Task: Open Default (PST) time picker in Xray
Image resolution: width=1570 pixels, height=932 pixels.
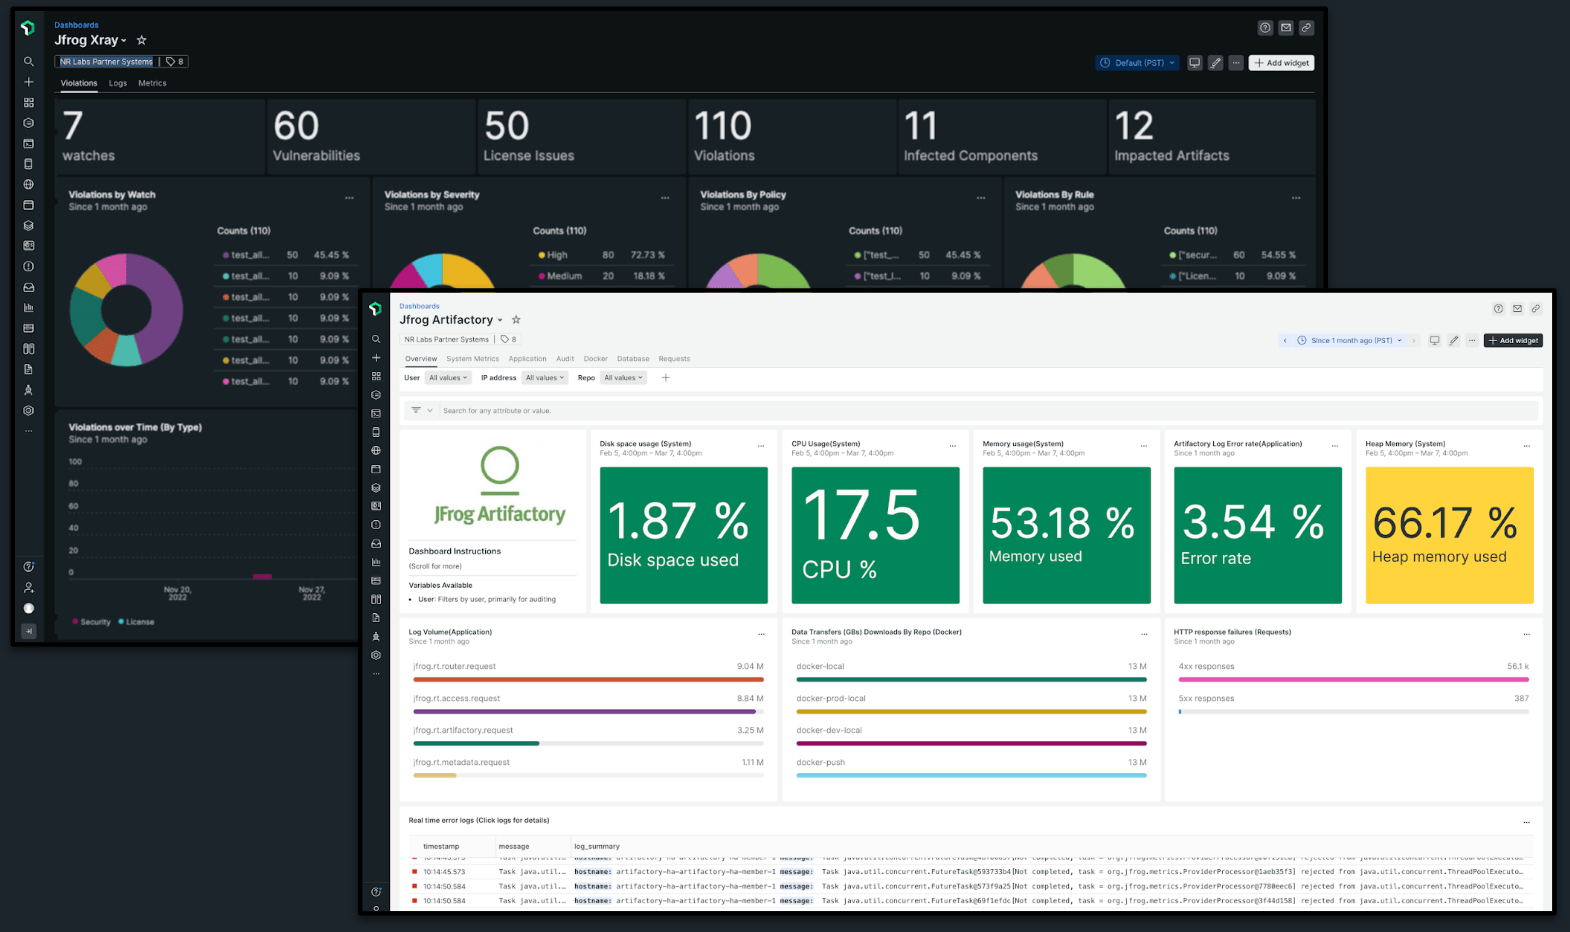Action: click(x=1138, y=63)
